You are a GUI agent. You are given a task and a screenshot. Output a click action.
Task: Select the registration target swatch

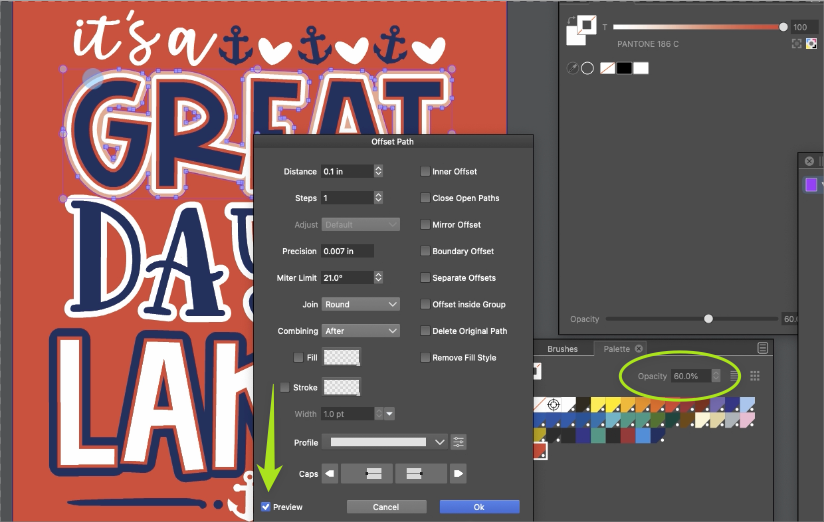(554, 405)
